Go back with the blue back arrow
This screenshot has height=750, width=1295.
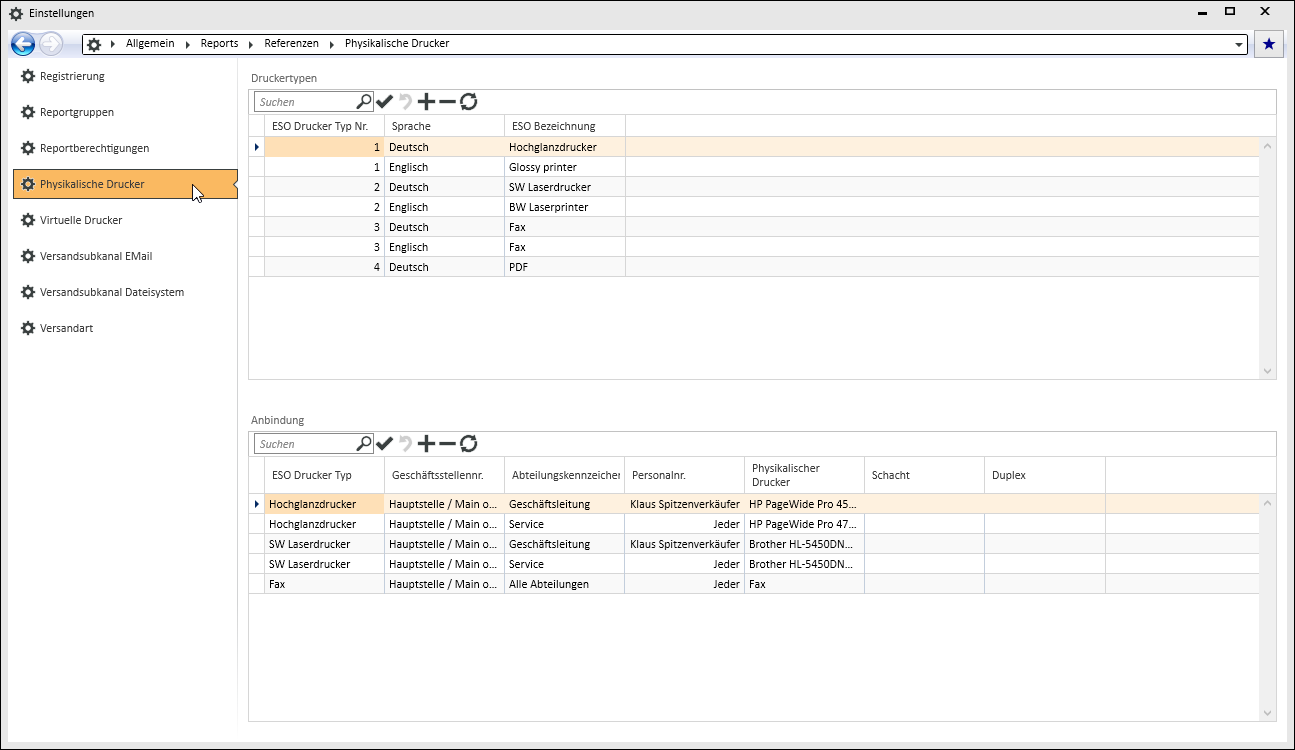[x=22, y=44]
